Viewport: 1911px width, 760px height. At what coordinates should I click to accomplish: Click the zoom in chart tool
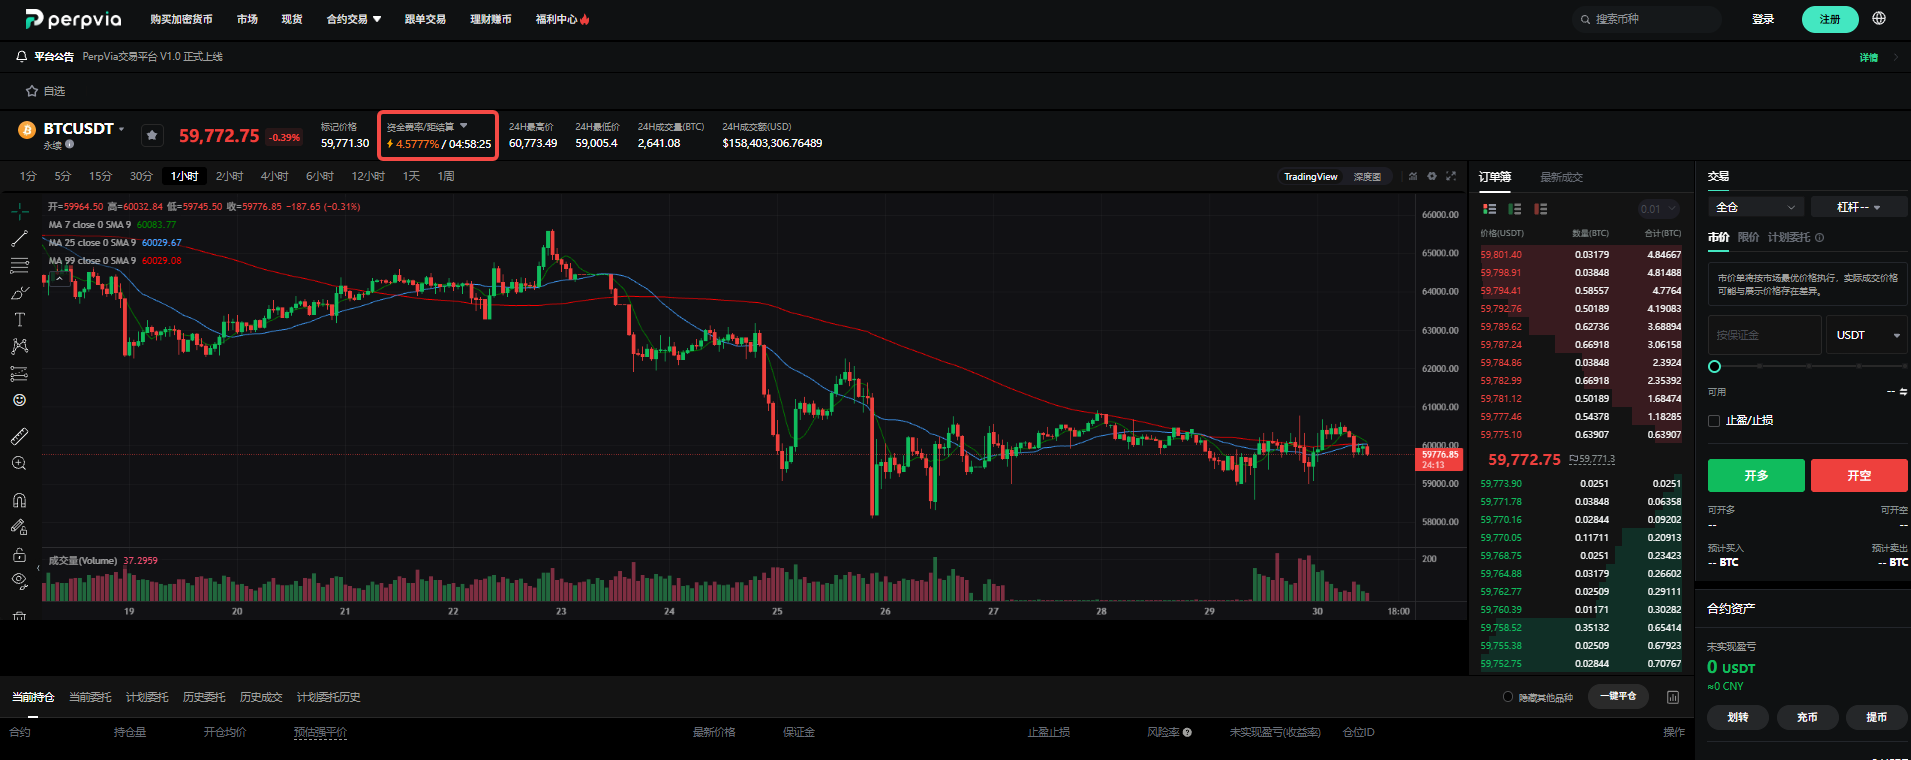tap(19, 463)
